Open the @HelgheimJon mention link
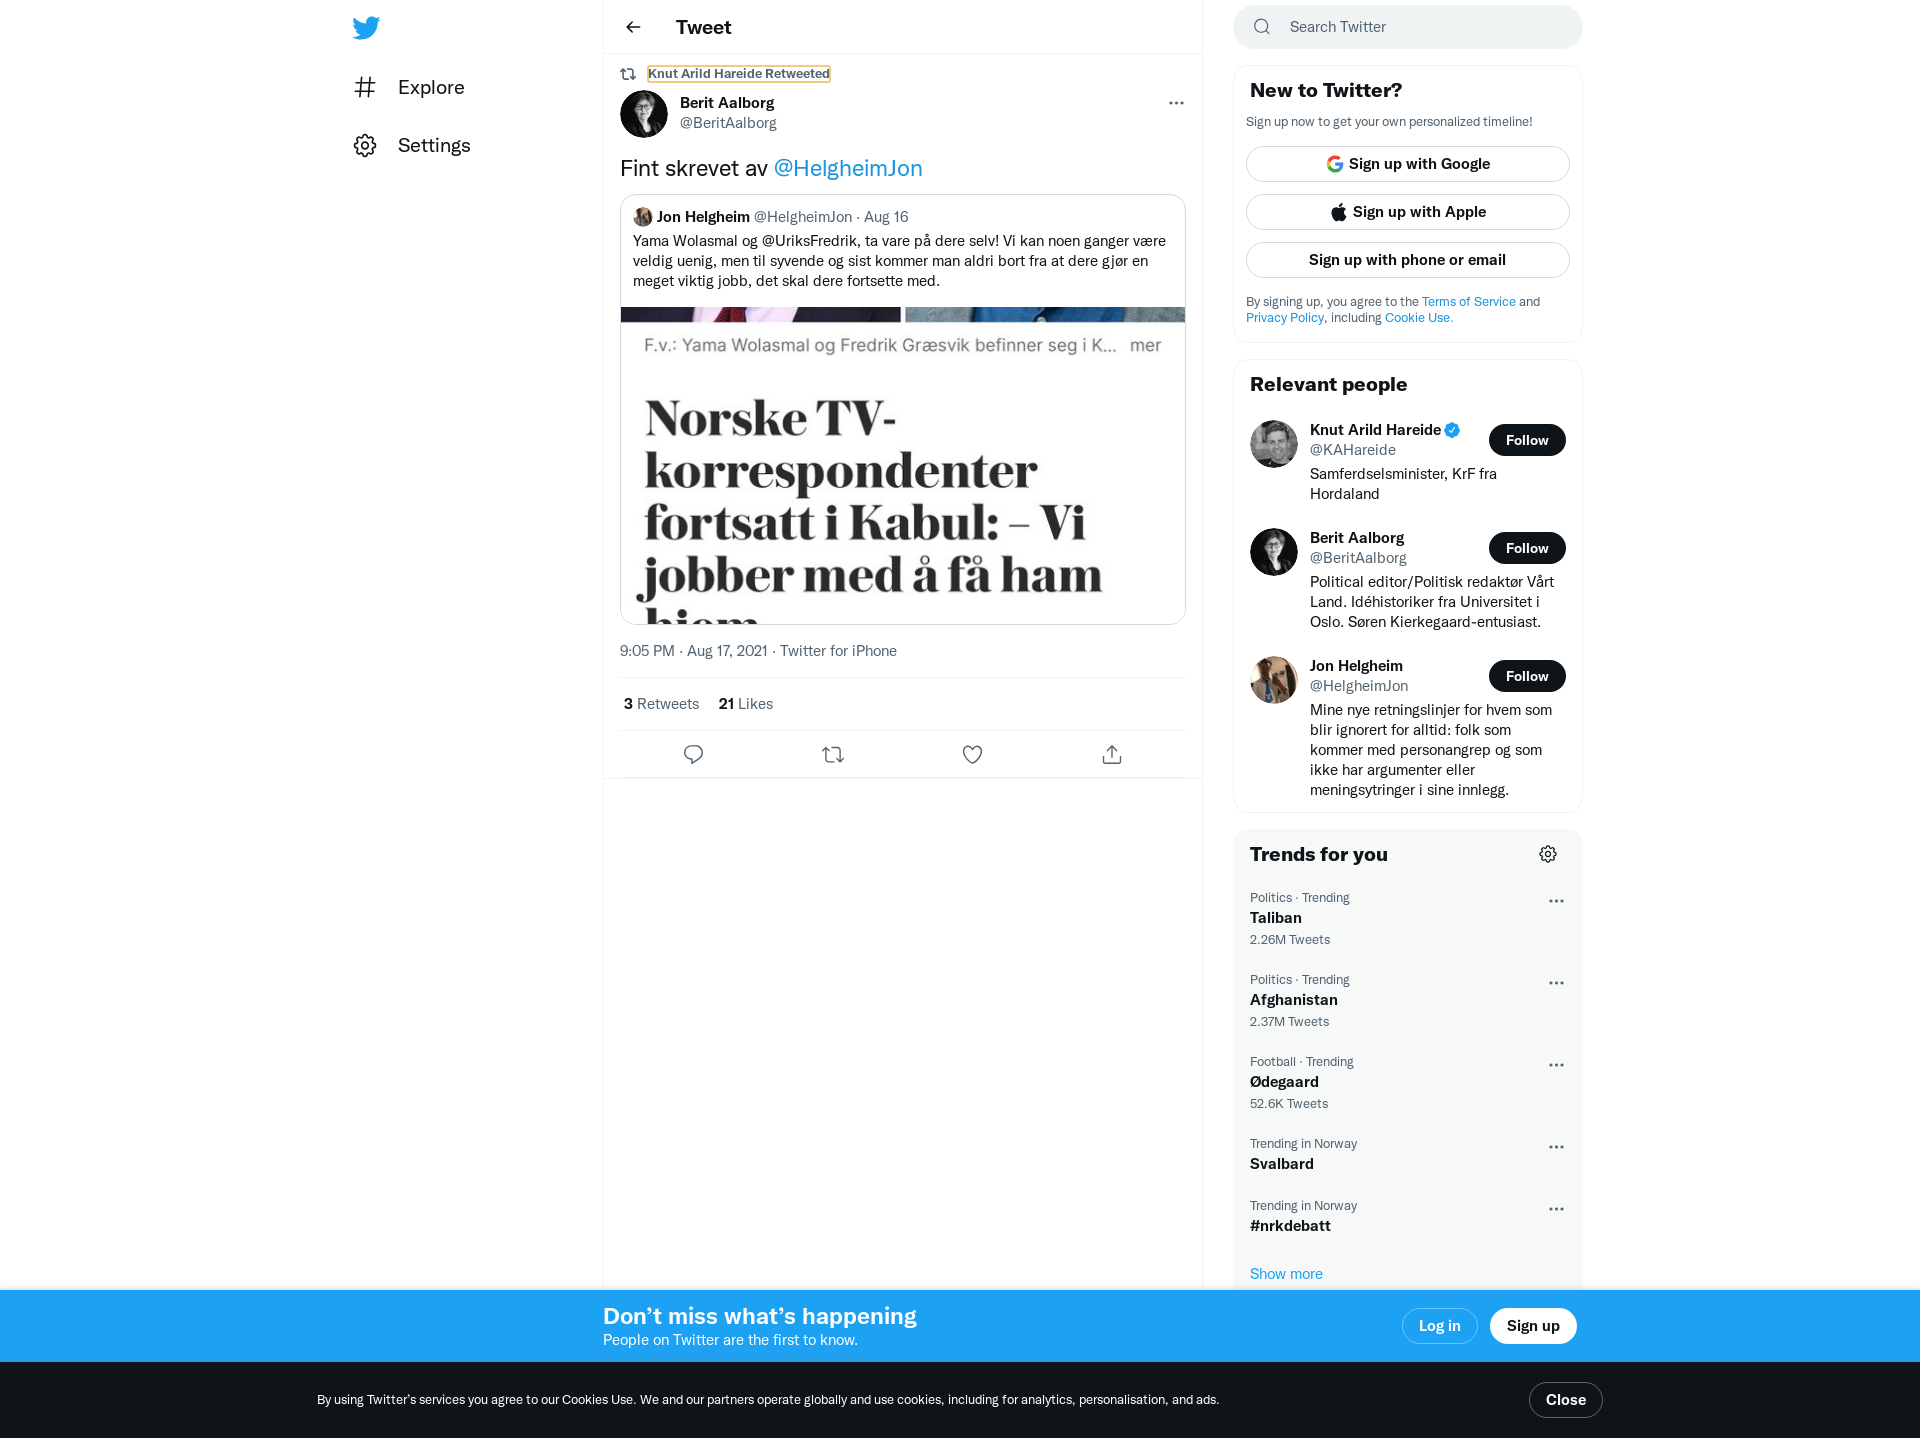Image resolution: width=1920 pixels, height=1438 pixels. coord(848,168)
